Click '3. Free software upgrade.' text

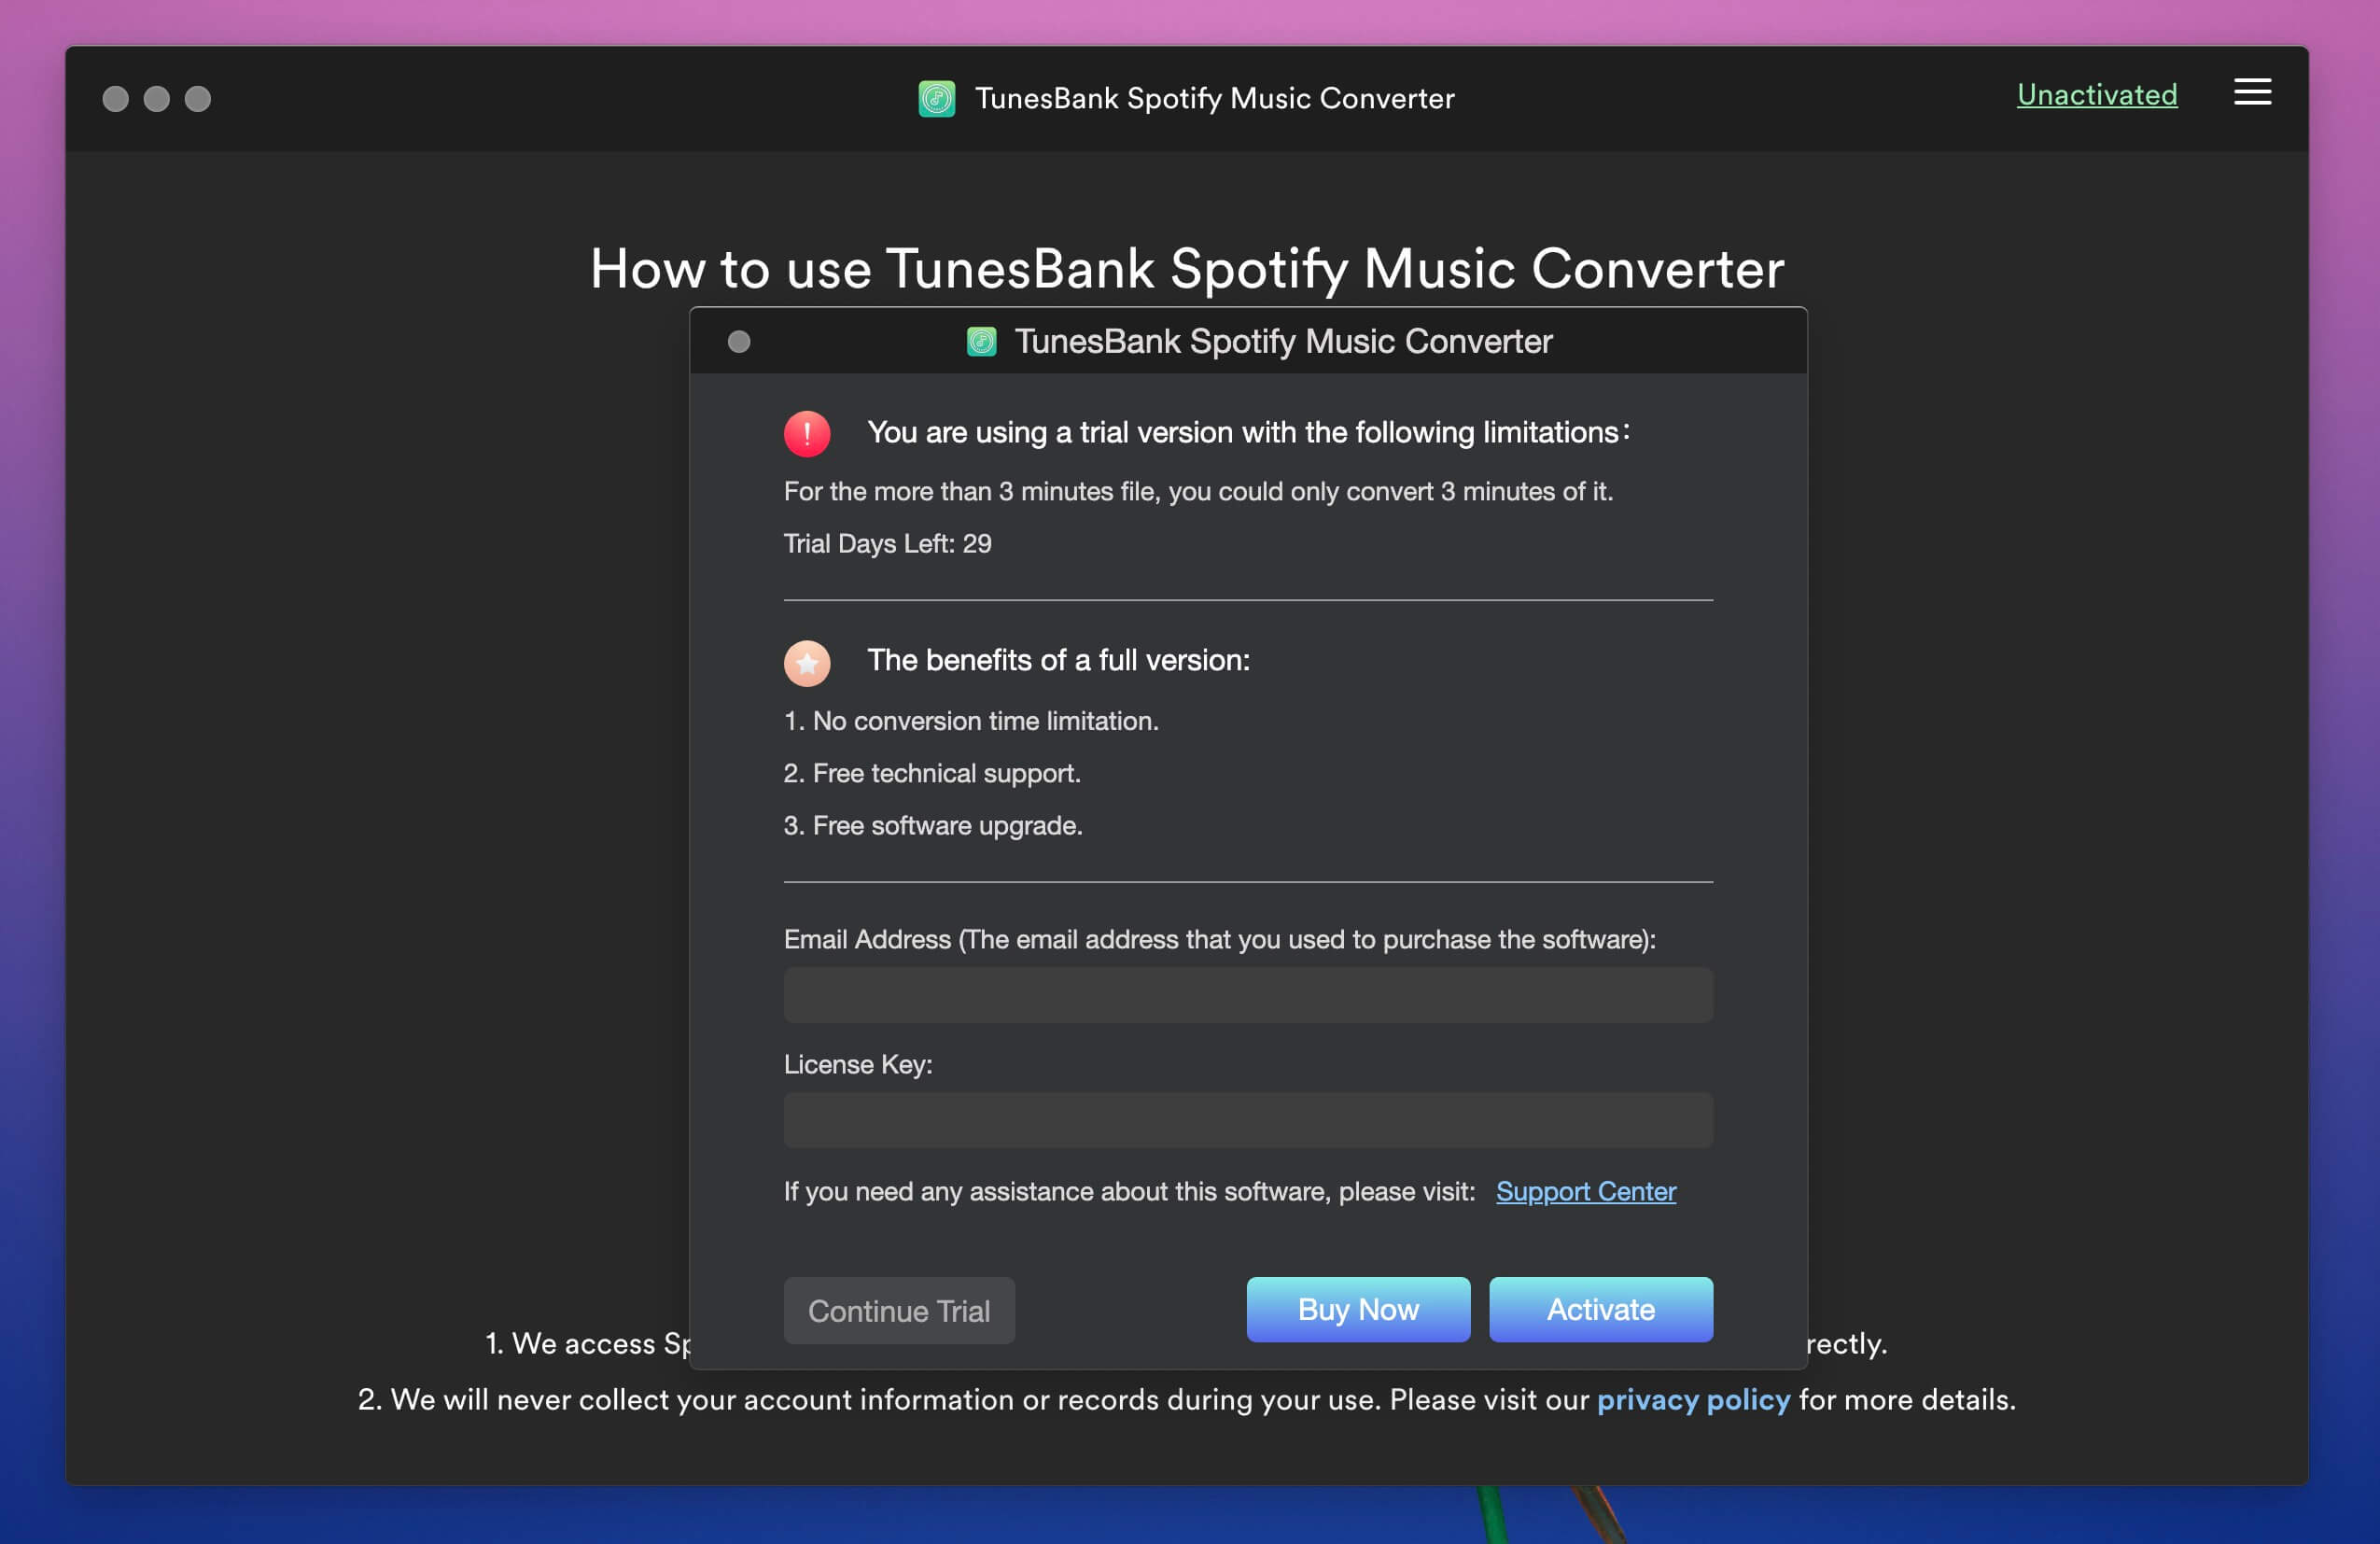[932, 825]
